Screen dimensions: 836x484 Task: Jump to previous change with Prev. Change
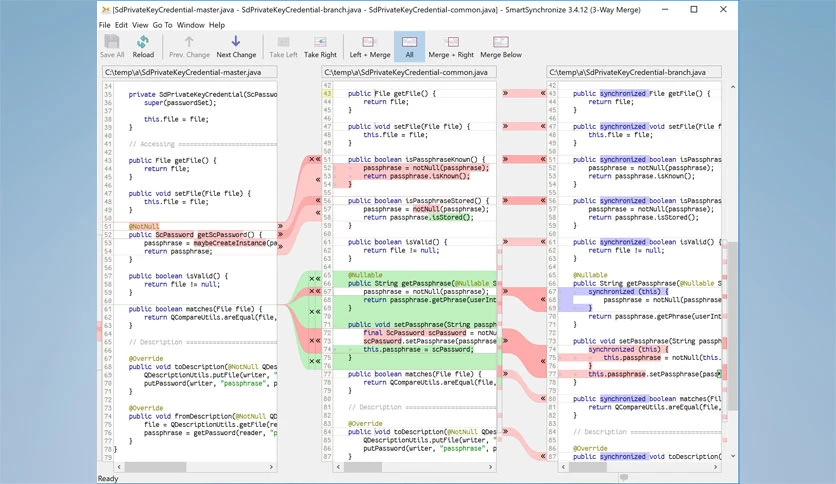[189, 46]
